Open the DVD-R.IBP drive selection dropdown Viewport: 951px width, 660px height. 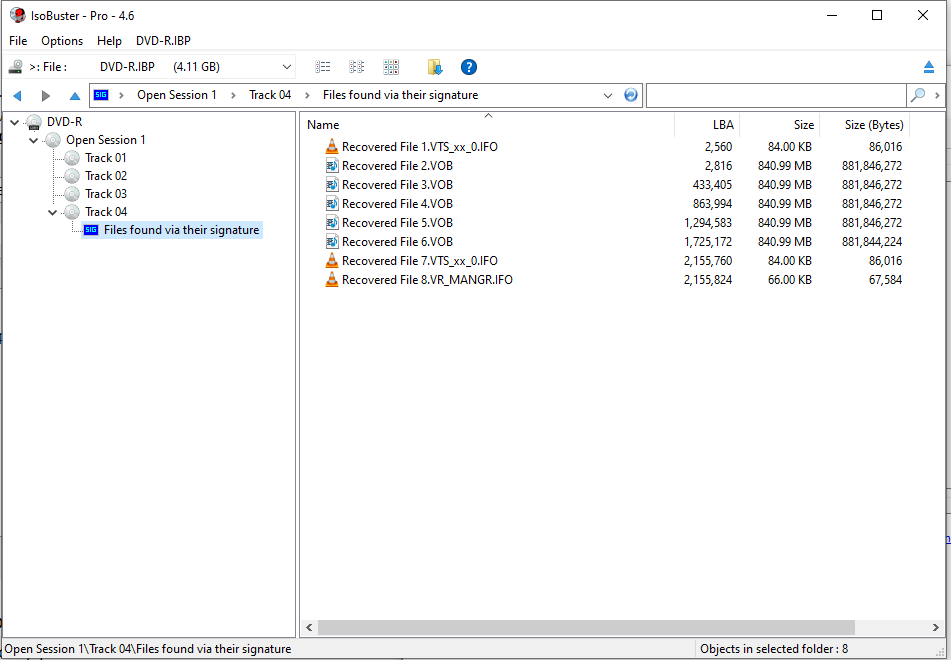coord(286,67)
